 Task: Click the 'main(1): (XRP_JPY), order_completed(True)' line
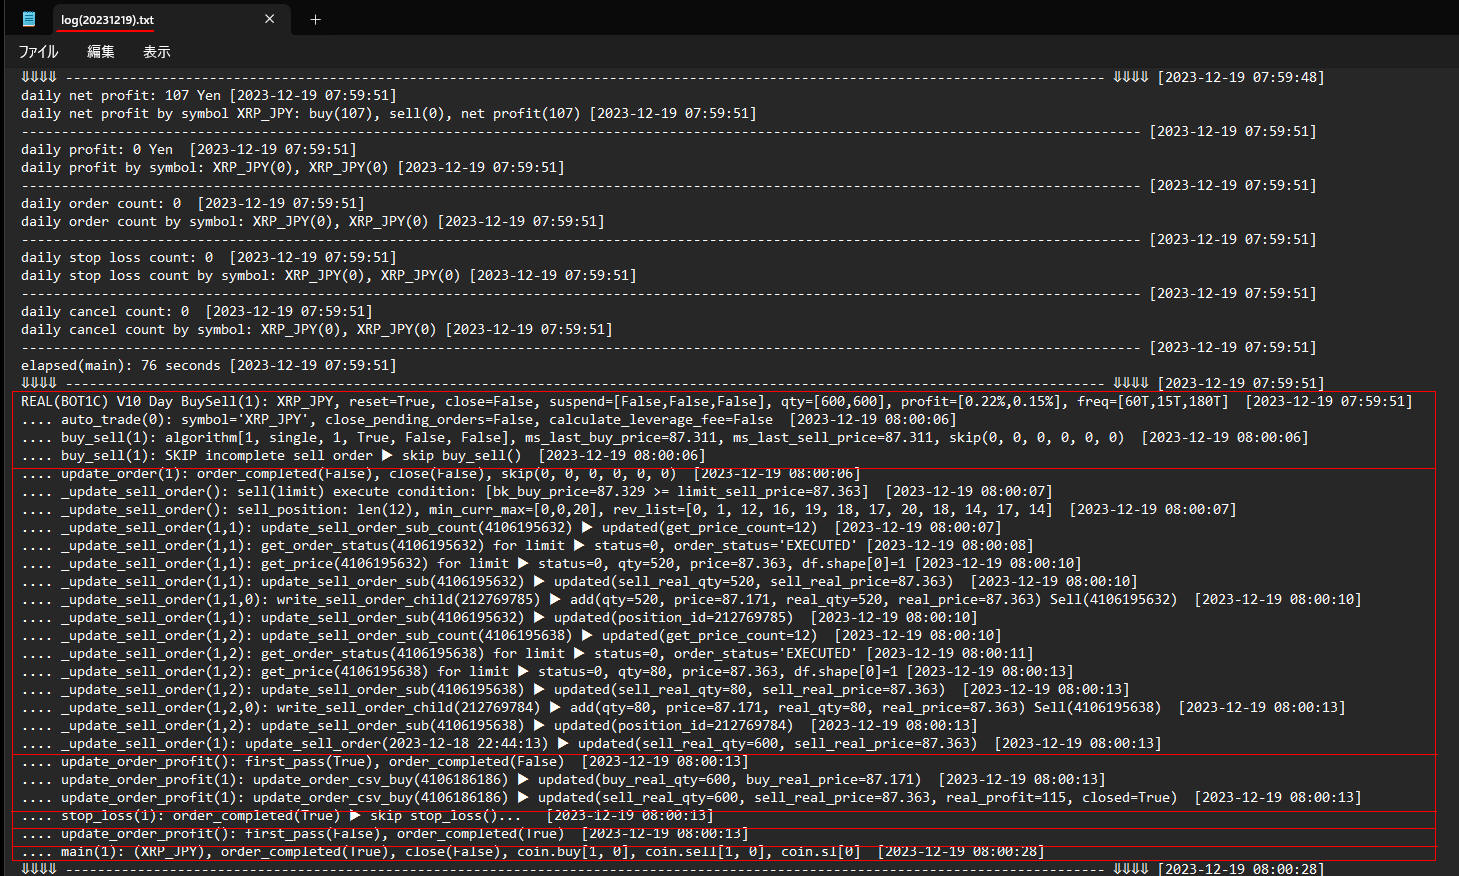[x=533, y=851]
